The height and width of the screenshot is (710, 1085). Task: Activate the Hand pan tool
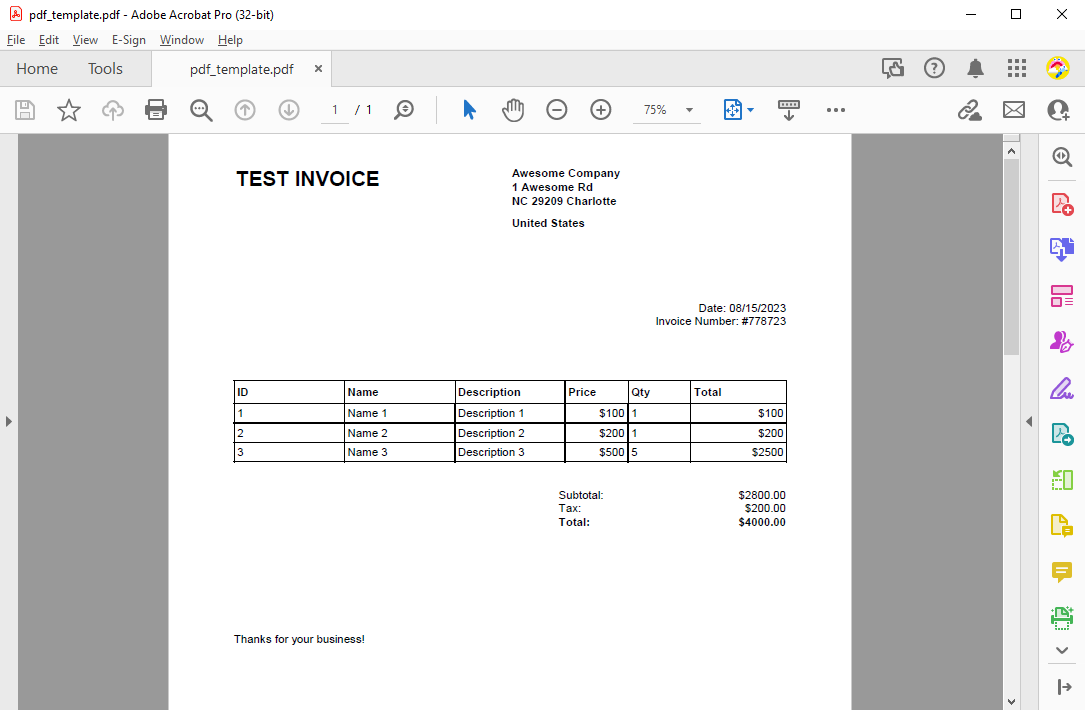[x=513, y=110]
